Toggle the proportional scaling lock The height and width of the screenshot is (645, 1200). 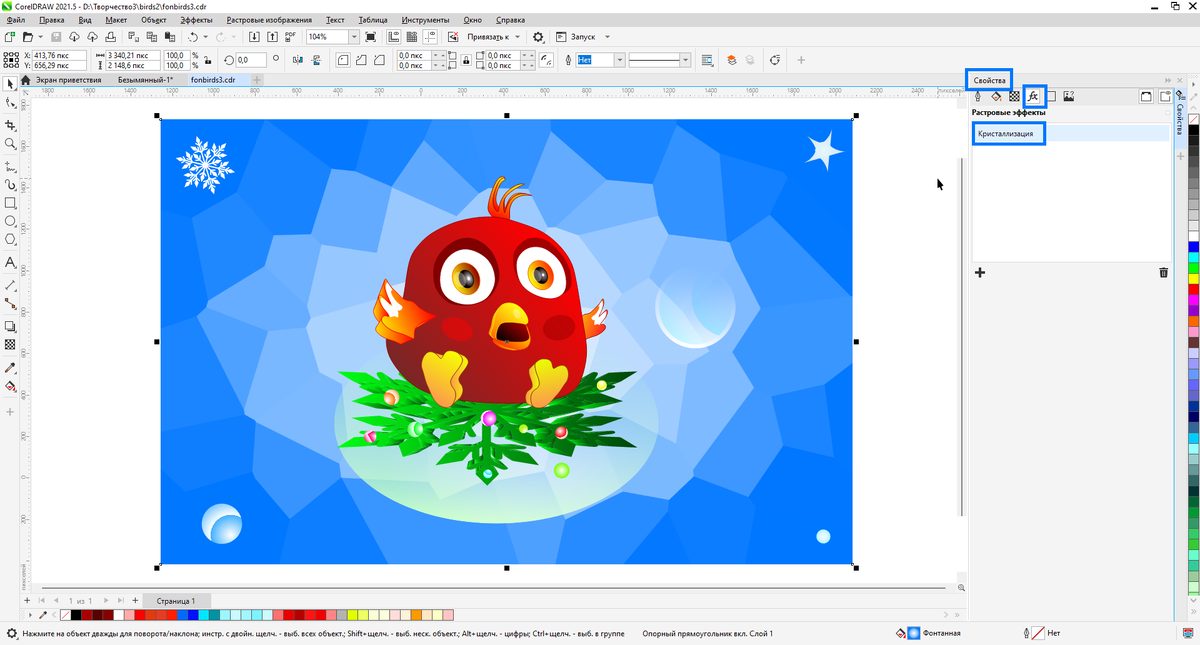point(207,60)
